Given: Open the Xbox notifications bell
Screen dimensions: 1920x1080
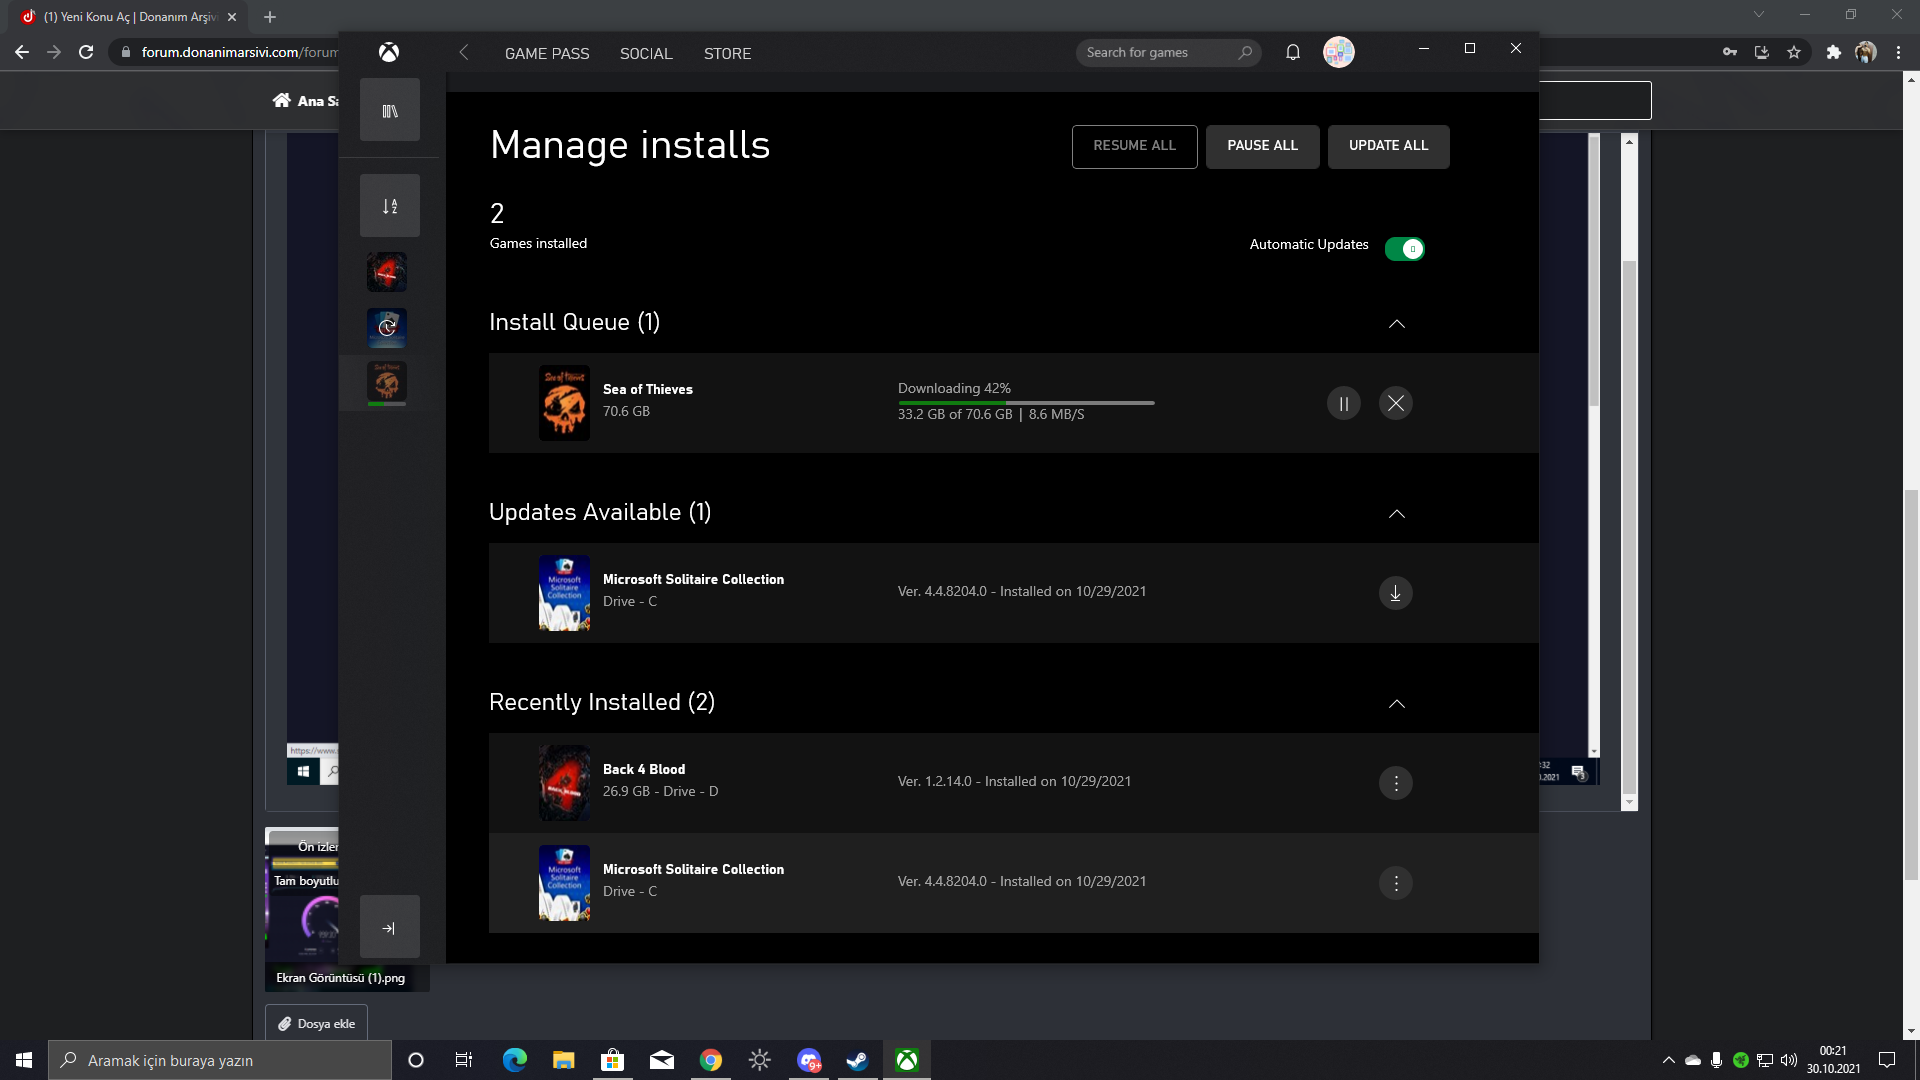Looking at the screenshot, I should pos(1292,53).
